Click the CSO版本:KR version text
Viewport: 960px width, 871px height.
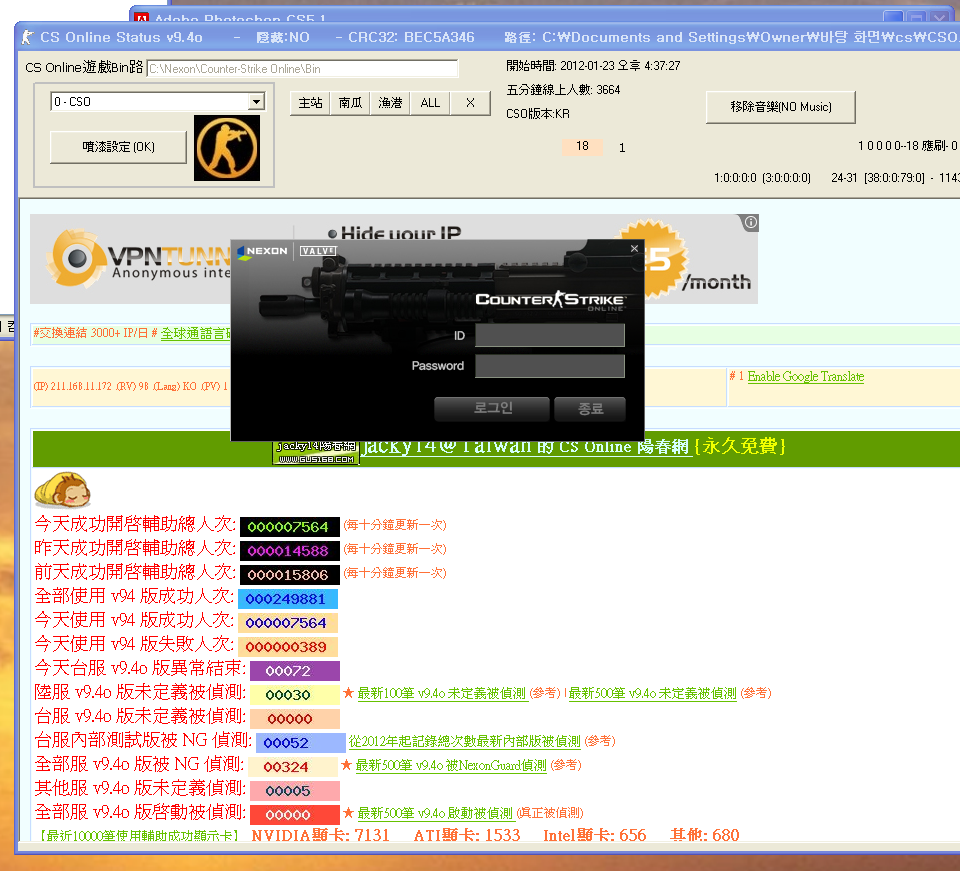[538, 114]
